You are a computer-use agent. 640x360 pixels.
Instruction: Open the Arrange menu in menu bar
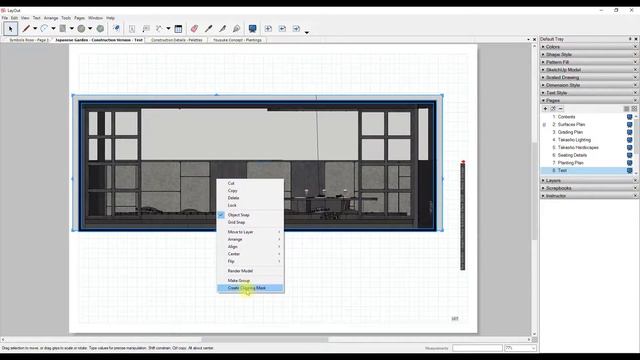pyautogui.click(x=51, y=18)
